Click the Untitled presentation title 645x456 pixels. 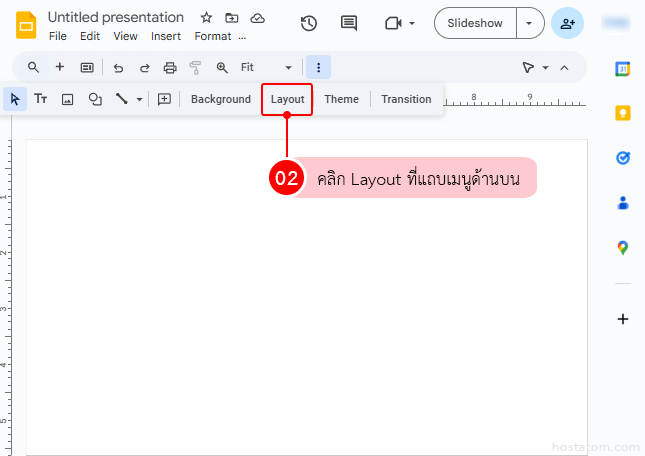[116, 18]
